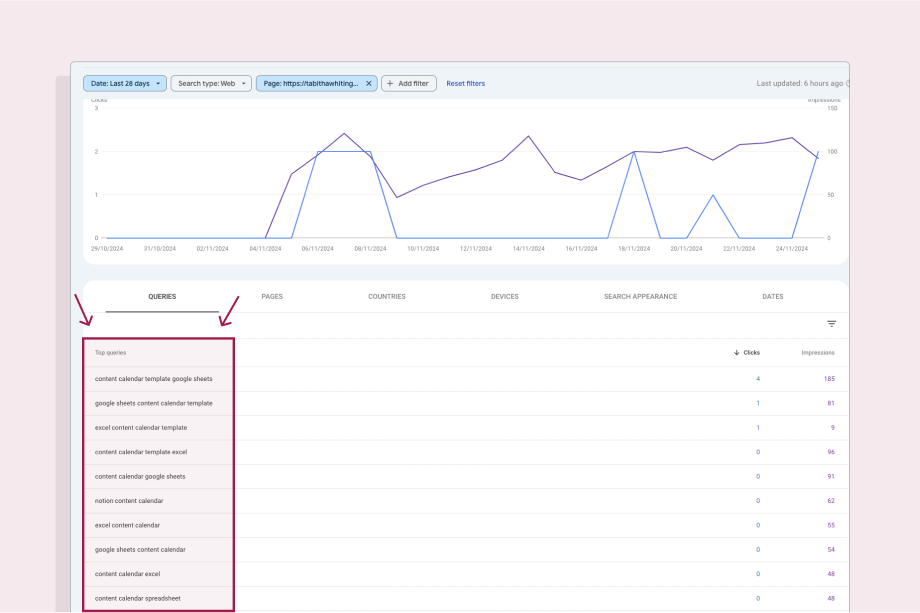Select the query row notion content calendar
This screenshot has height=613, width=920.
pyautogui.click(x=131, y=500)
